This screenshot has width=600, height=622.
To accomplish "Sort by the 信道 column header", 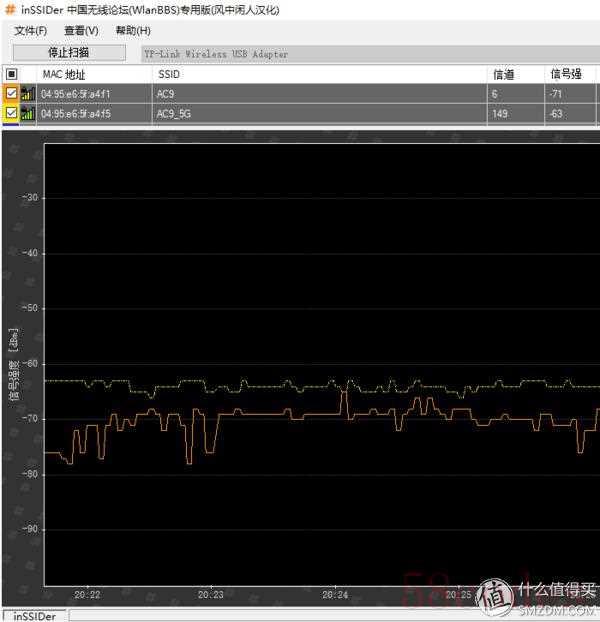I will [503, 74].
